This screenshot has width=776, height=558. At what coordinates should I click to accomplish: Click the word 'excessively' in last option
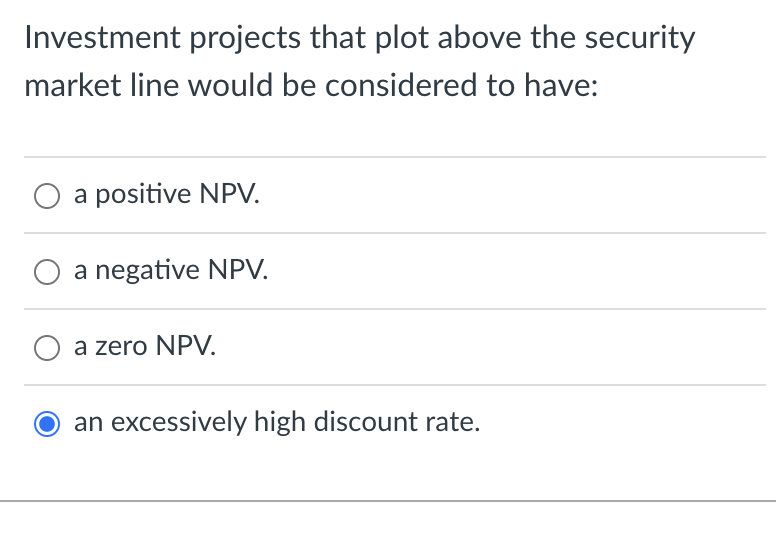point(179,423)
